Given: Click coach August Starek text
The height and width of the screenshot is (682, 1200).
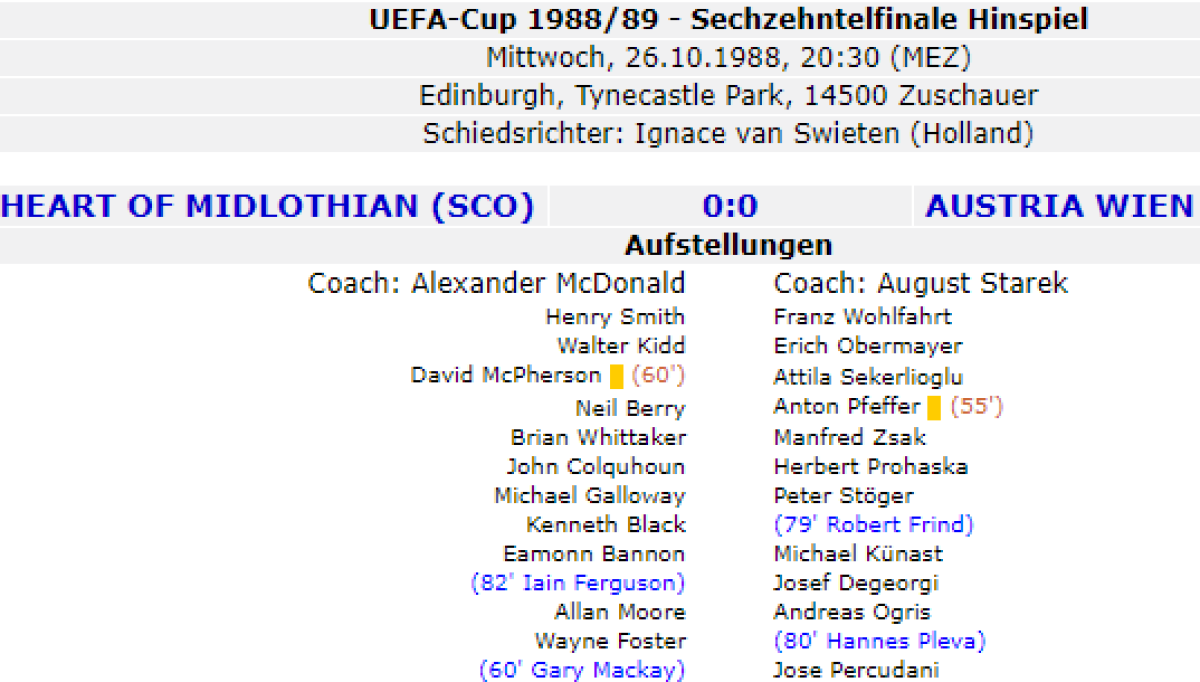Looking at the screenshot, I should 920,284.
